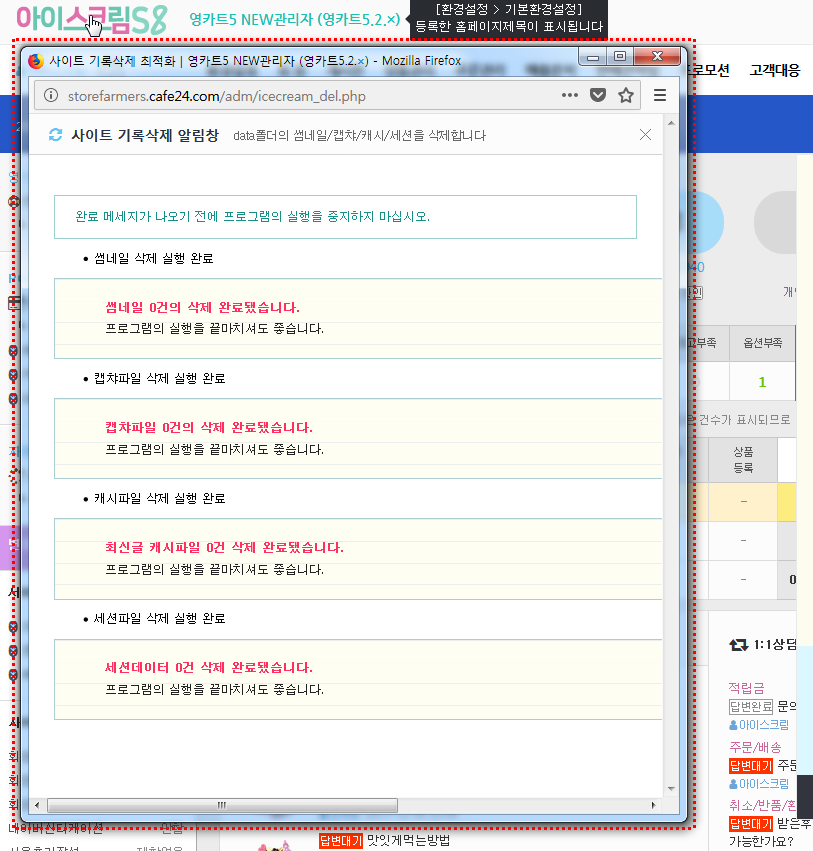Click the green option shortage count 1
813x851 pixels.
[762, 381]
